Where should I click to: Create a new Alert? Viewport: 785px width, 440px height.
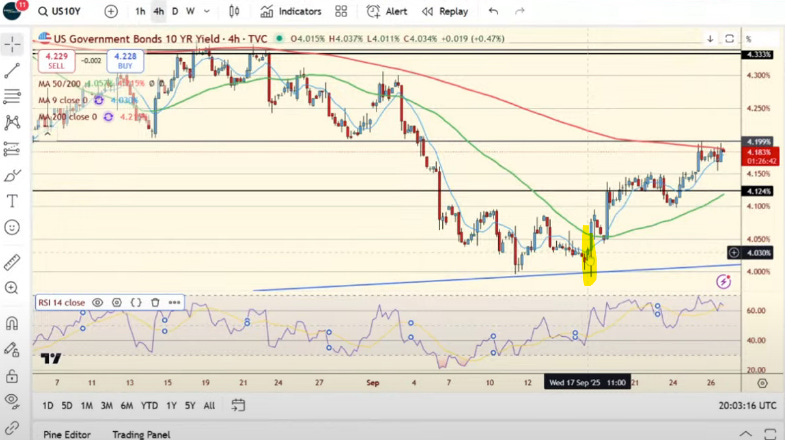pos(386,11)
